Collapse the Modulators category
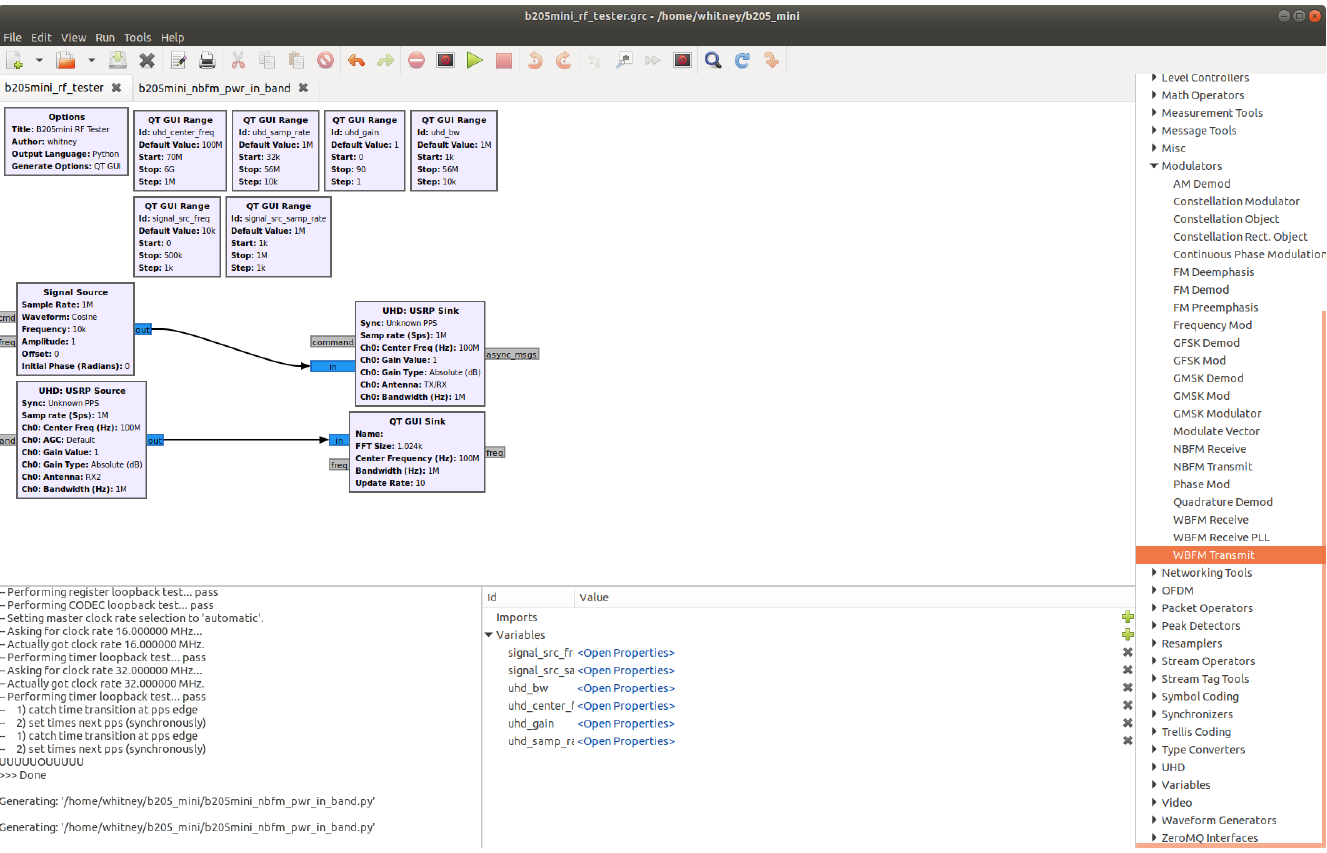Viewport: 1327px width, 853px height. pyautogui.click(x=1154, y=166)
